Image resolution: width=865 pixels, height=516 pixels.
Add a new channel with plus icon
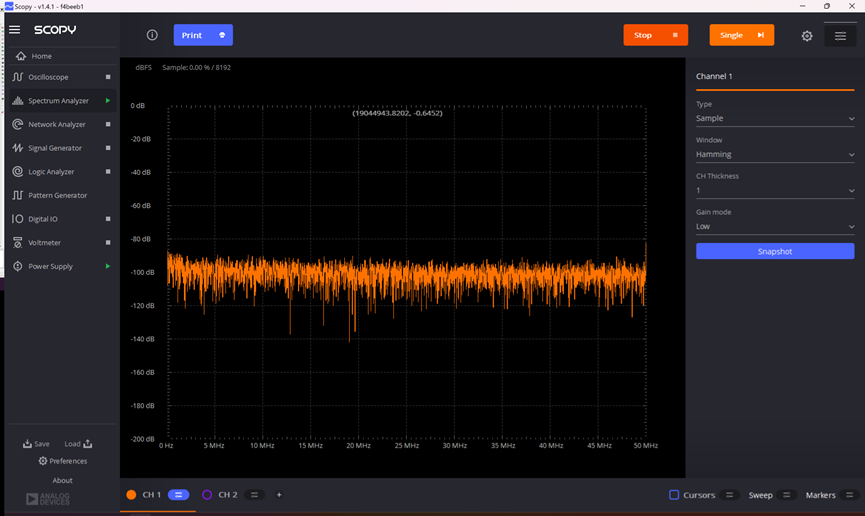pos(279,495)
